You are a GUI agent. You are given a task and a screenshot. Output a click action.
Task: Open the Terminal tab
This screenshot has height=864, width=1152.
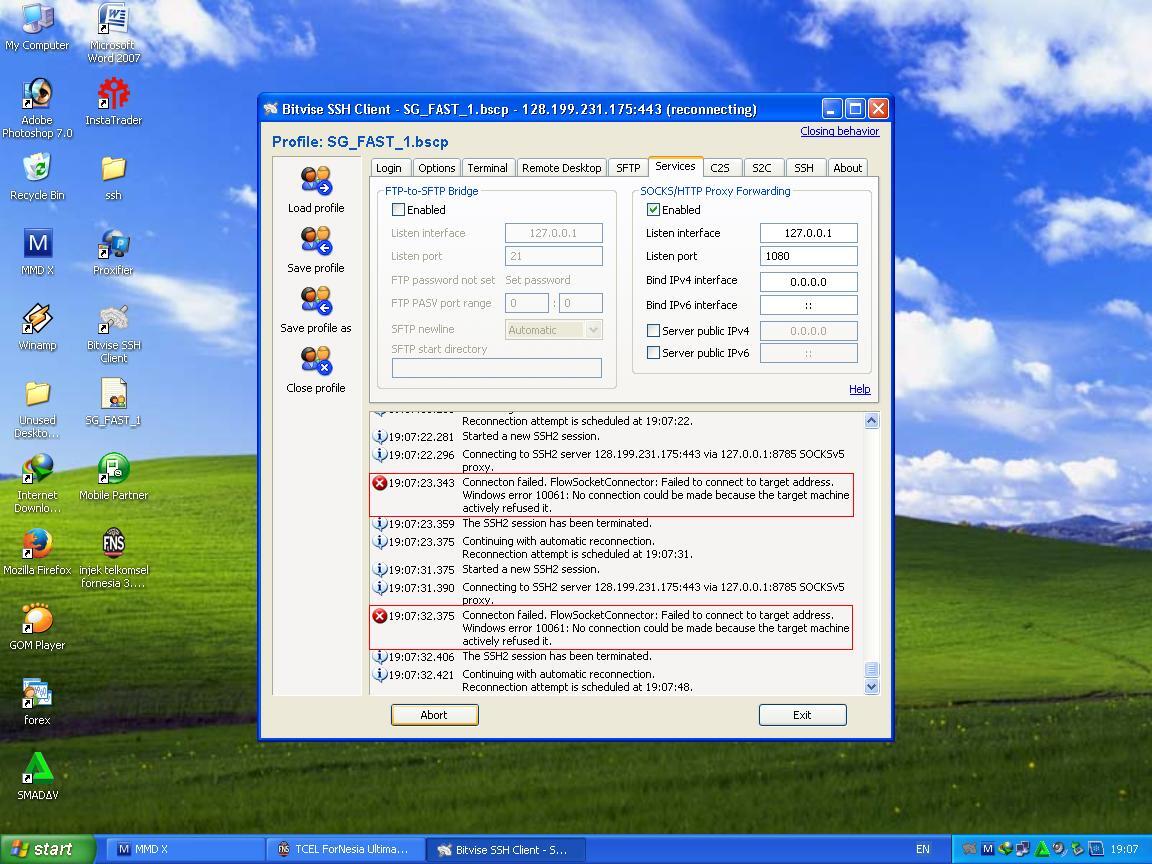(x=487, y=168)
